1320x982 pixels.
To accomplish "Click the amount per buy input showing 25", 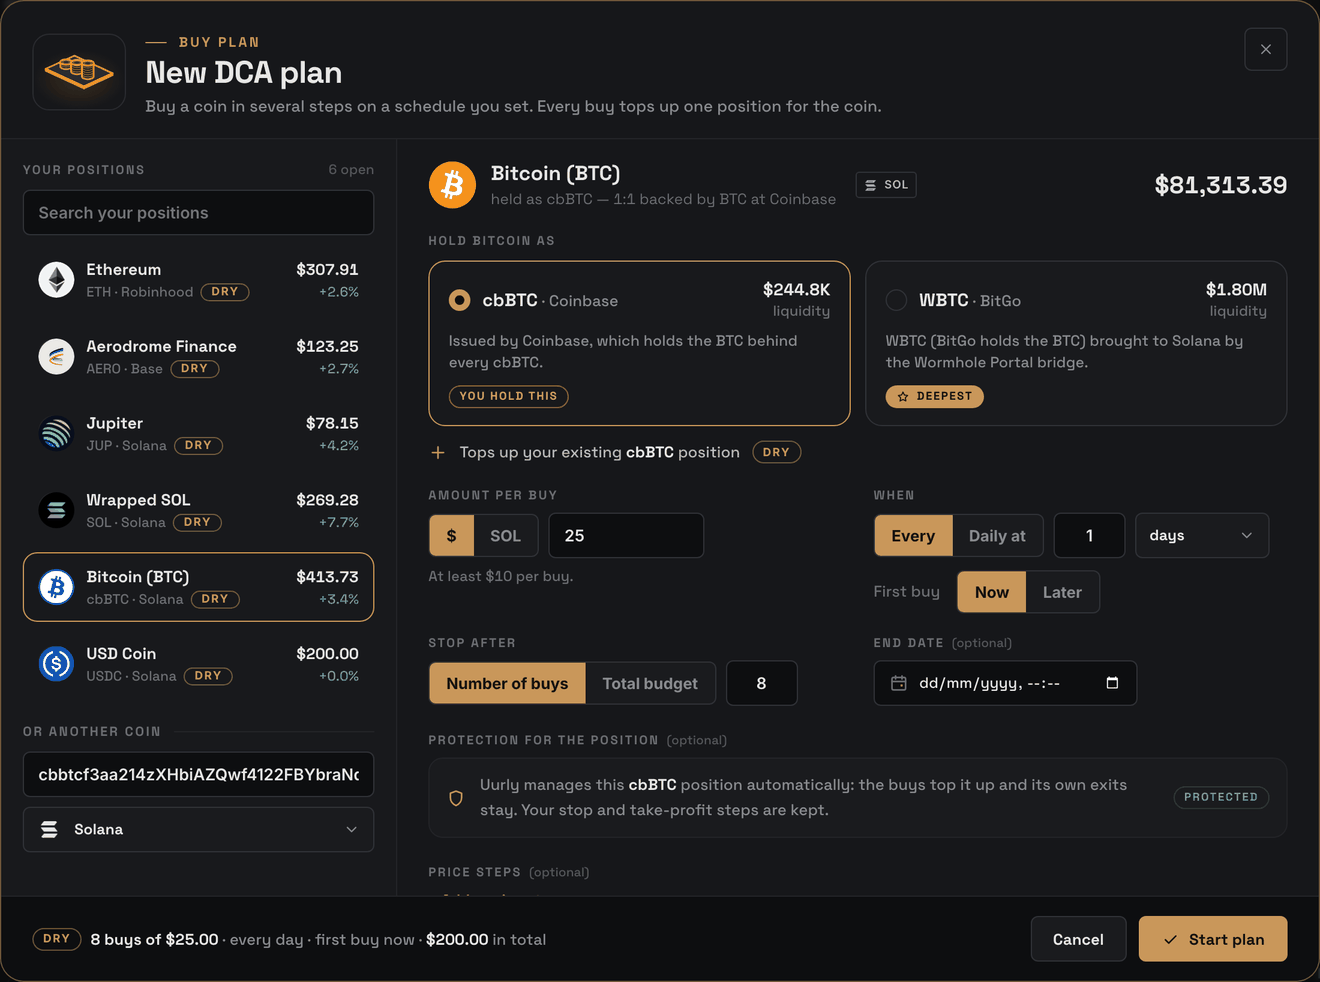I will [626, 536].
